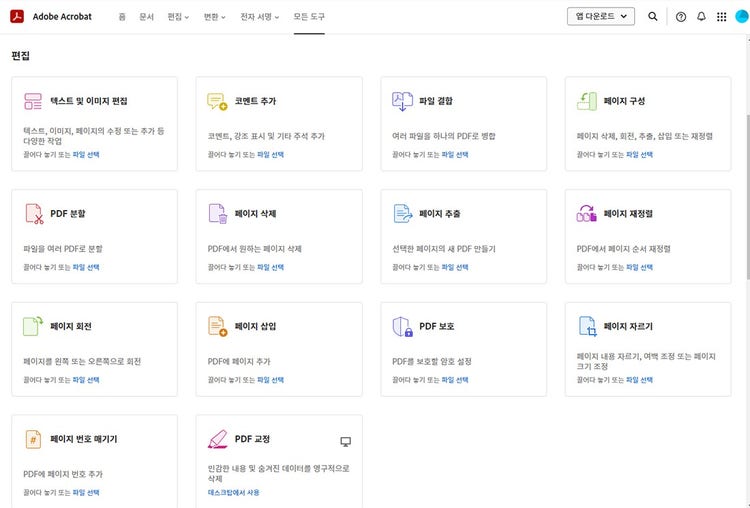Click 파일 선택 link under 페이지 구성

click(640, 155)
